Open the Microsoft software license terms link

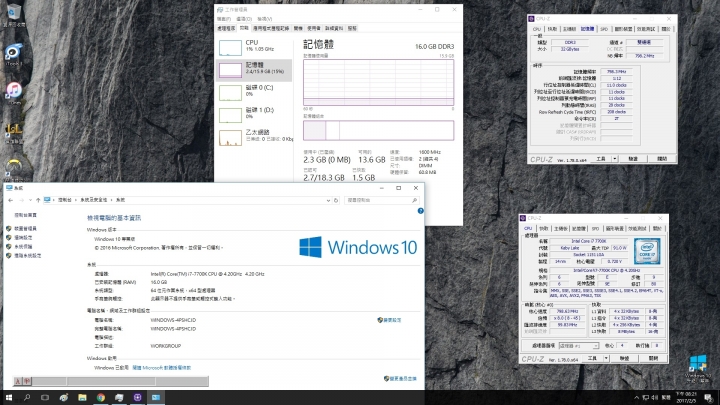click(x=162, y=368)
